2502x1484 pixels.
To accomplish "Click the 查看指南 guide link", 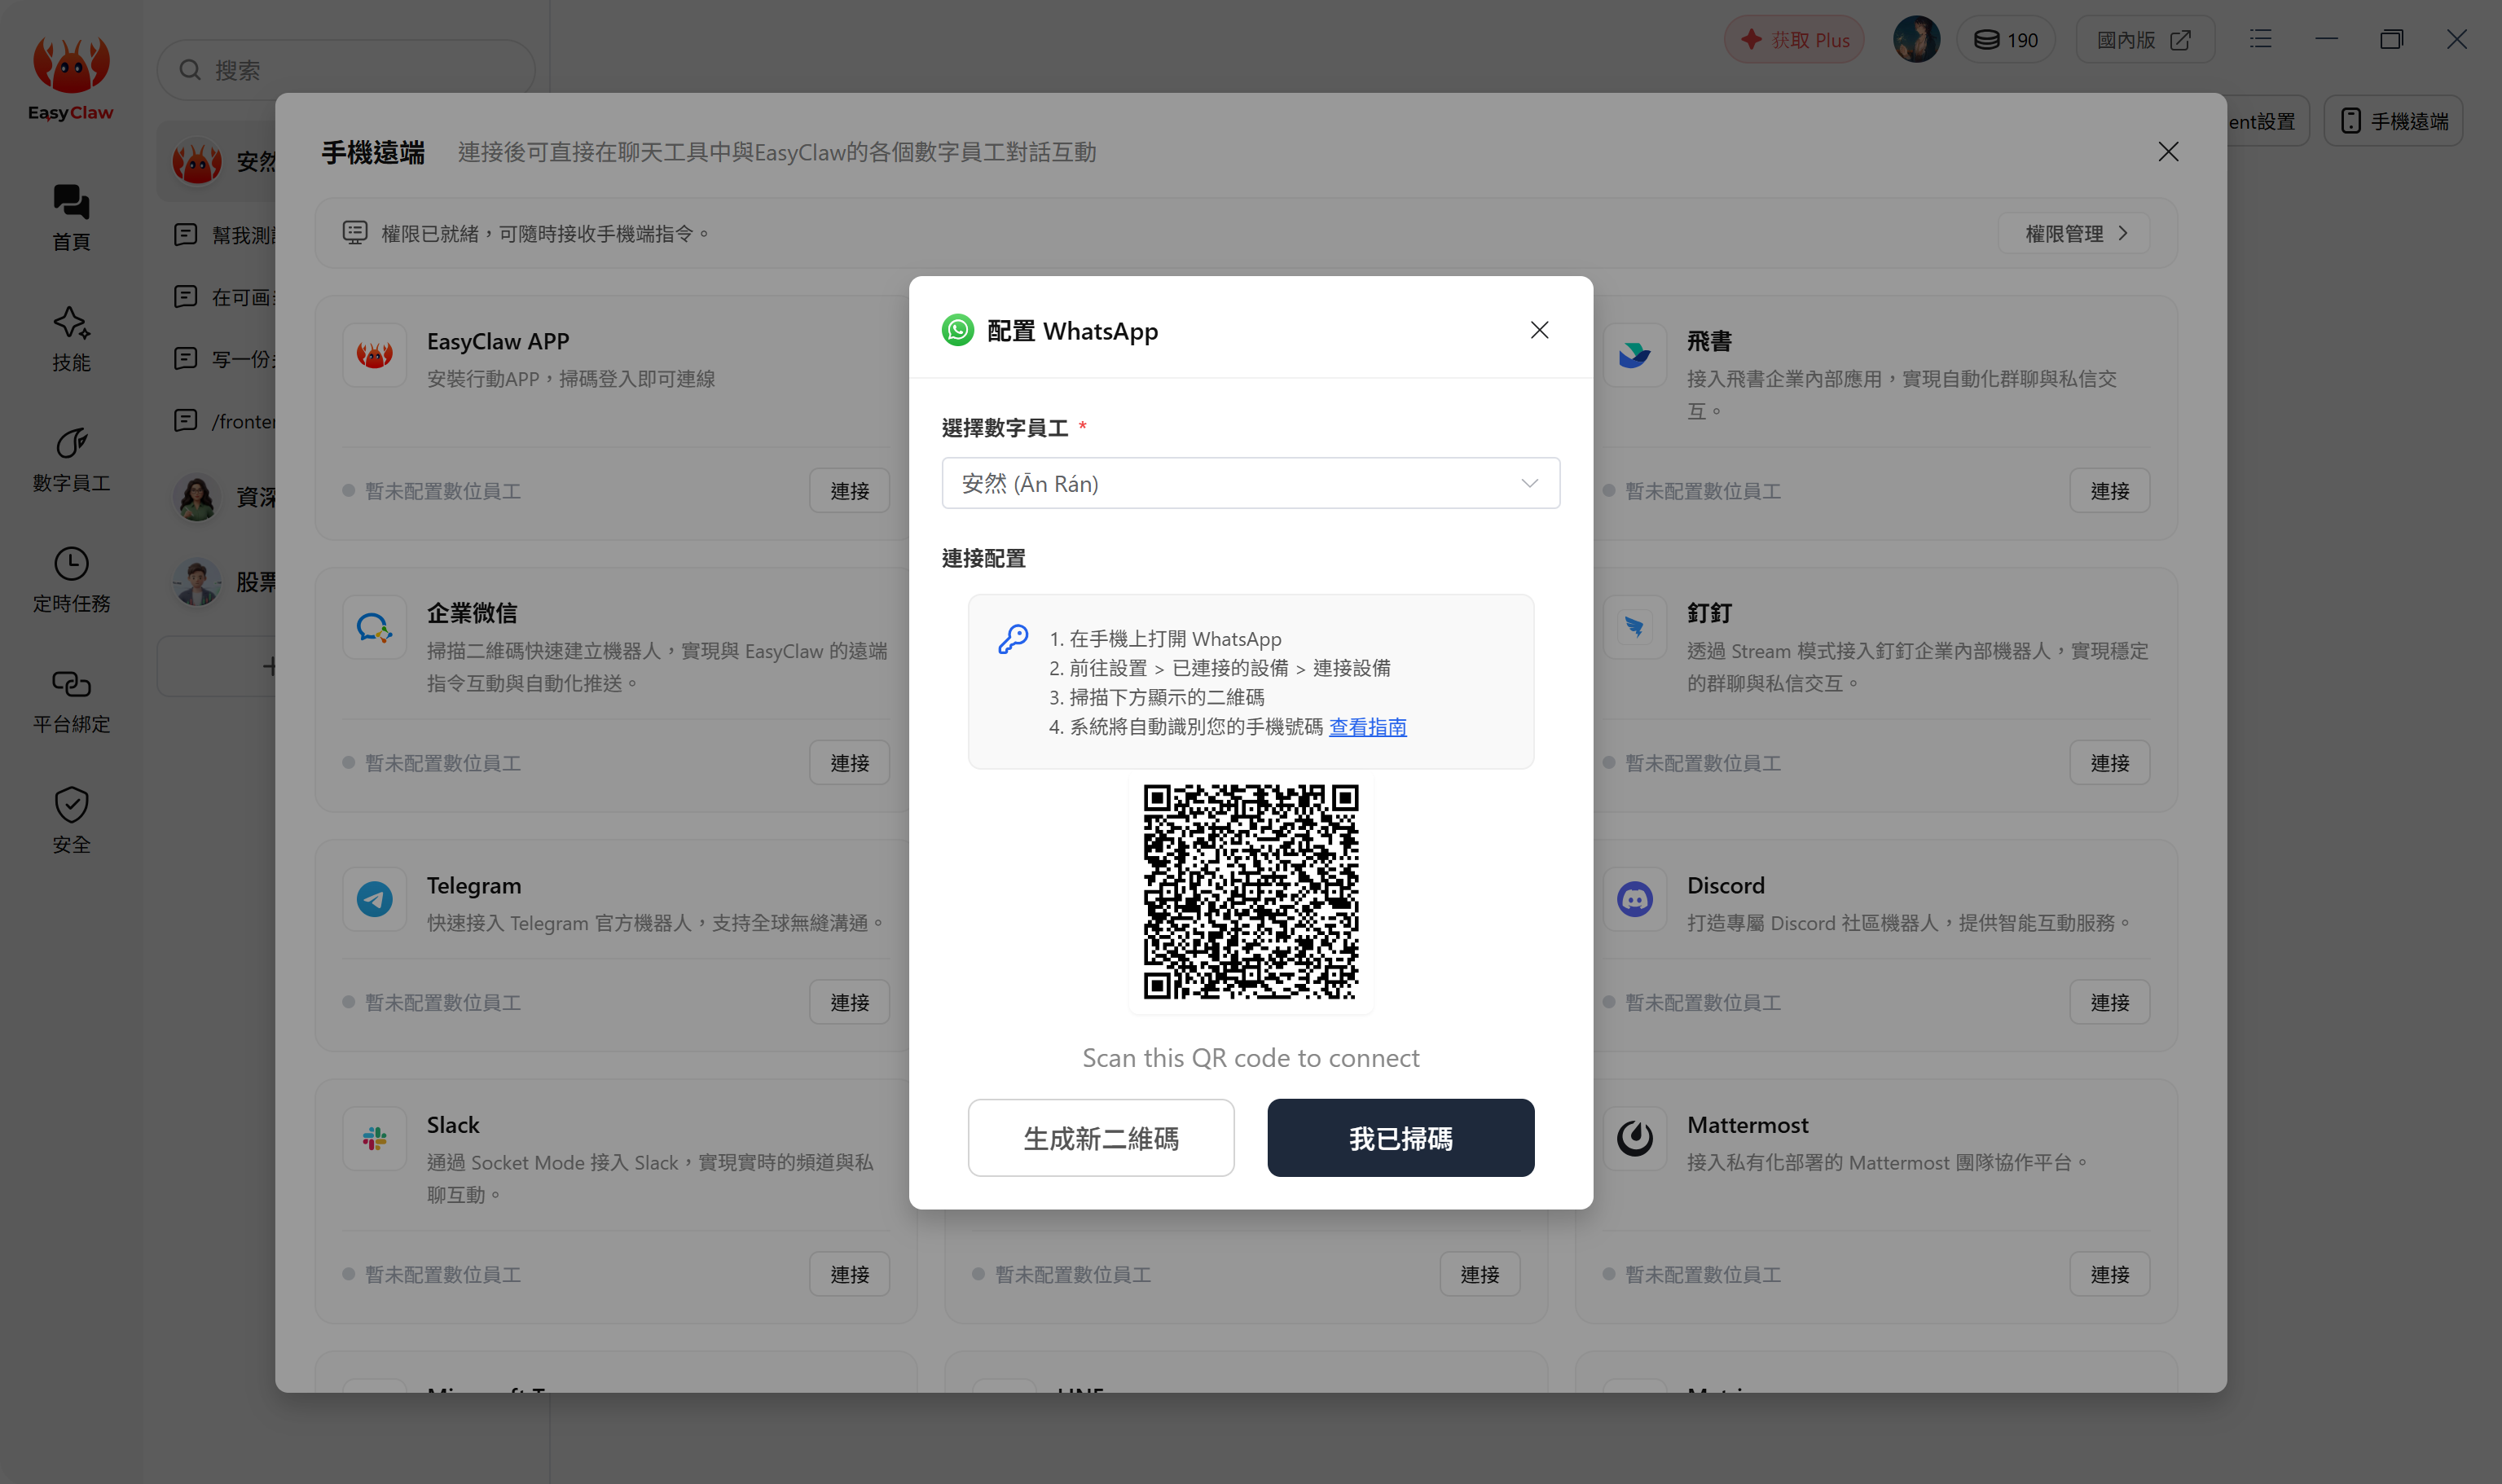I will pyautogui.click(x=1367, y=727).
